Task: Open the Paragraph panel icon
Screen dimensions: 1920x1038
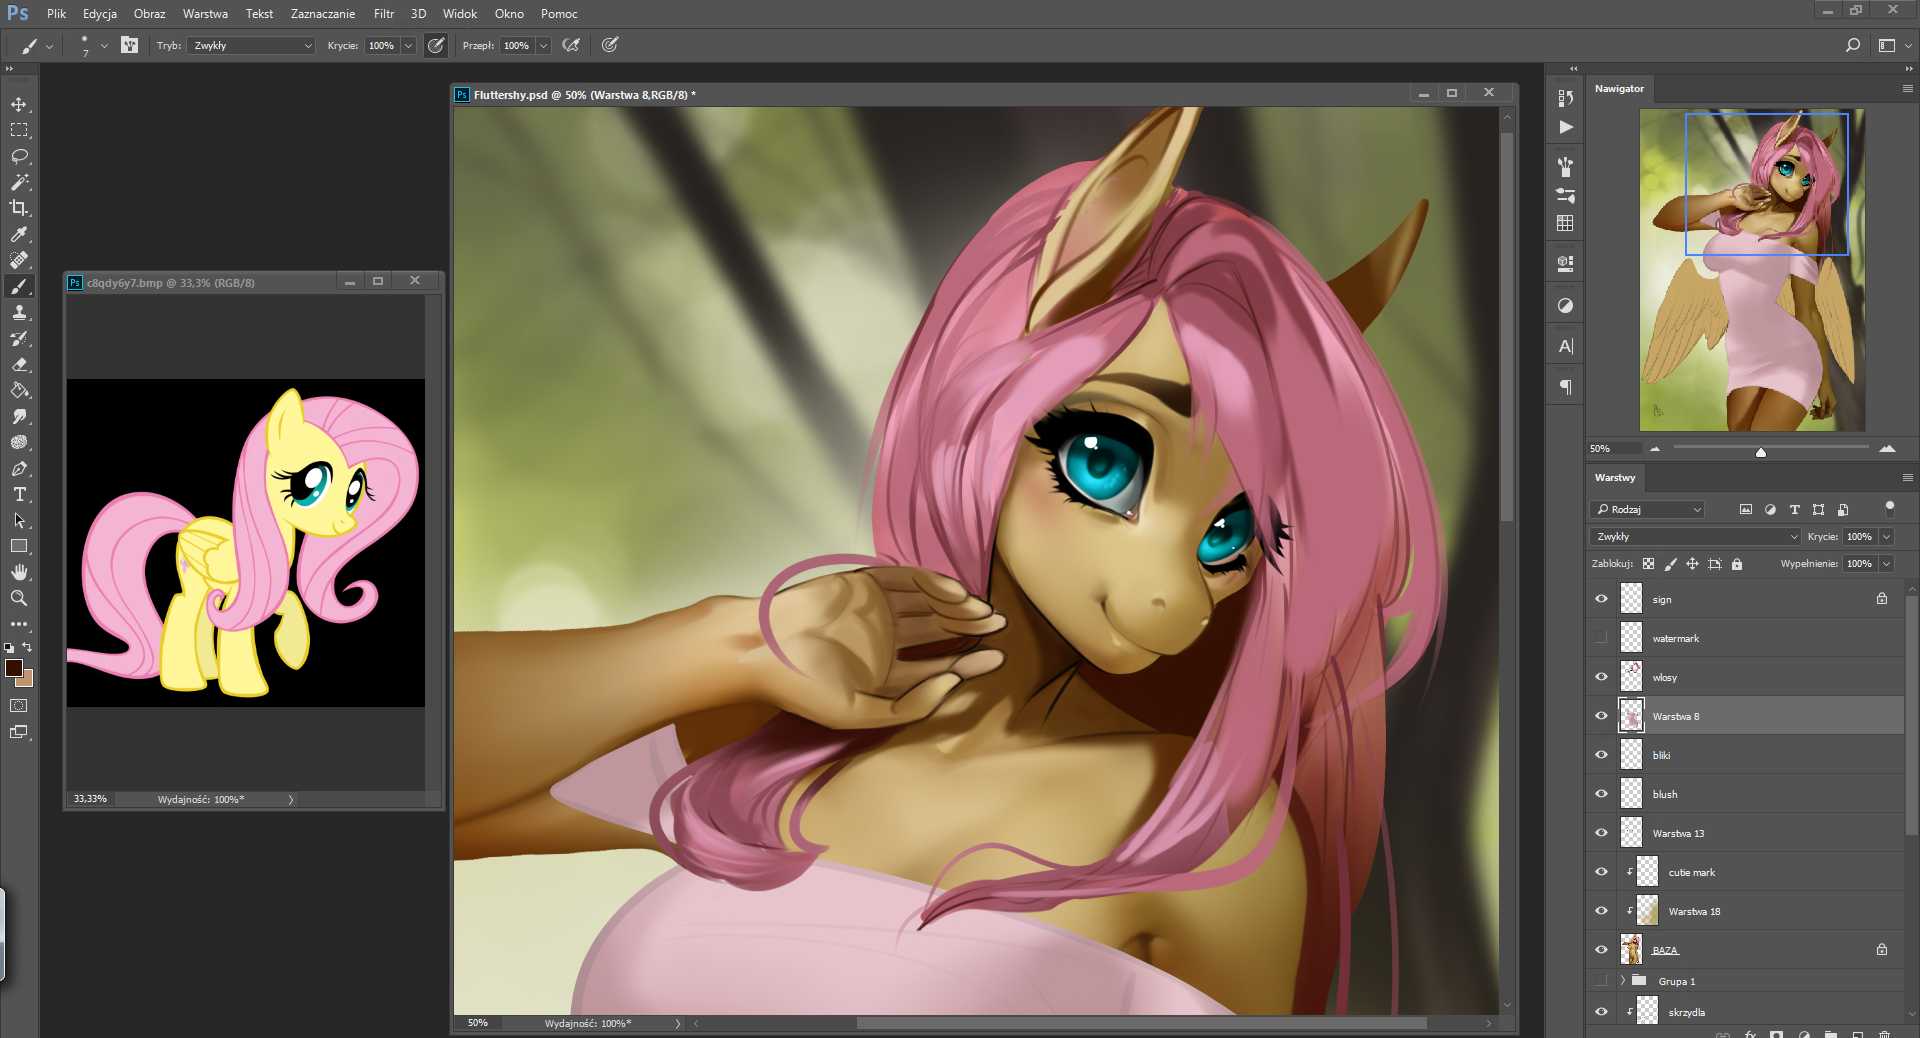Action: click(x=1565, y=387)
